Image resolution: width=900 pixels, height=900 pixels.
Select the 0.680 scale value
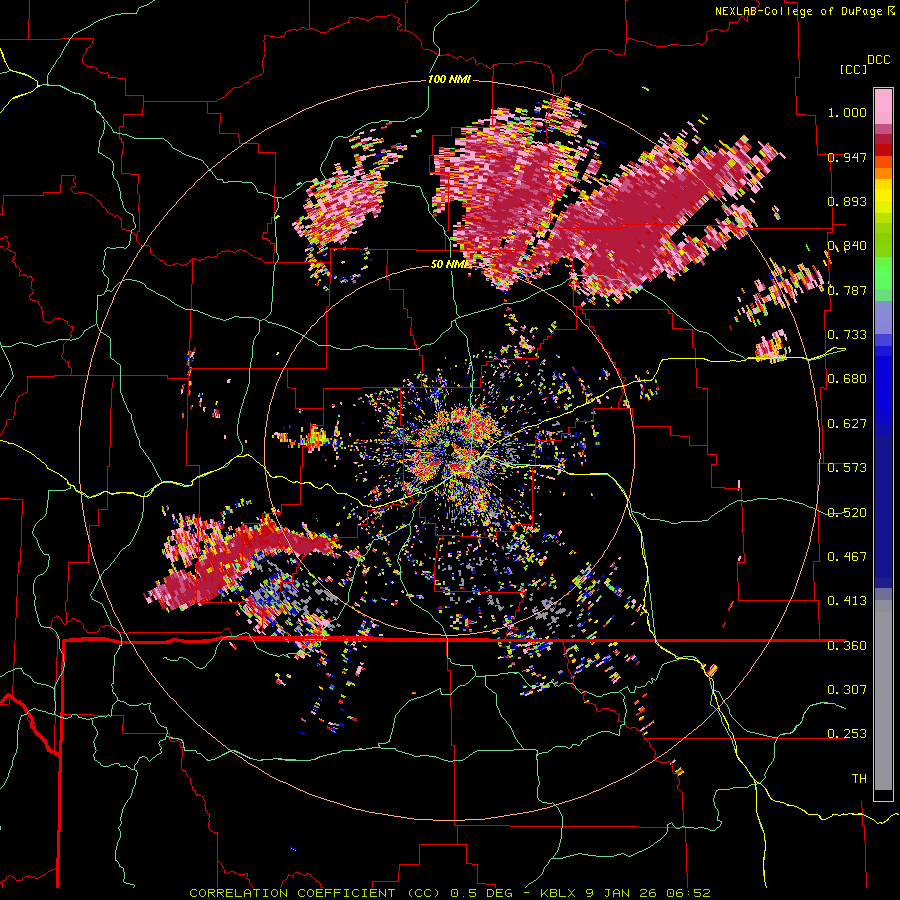pyautogui.click(x=847, y=378)
